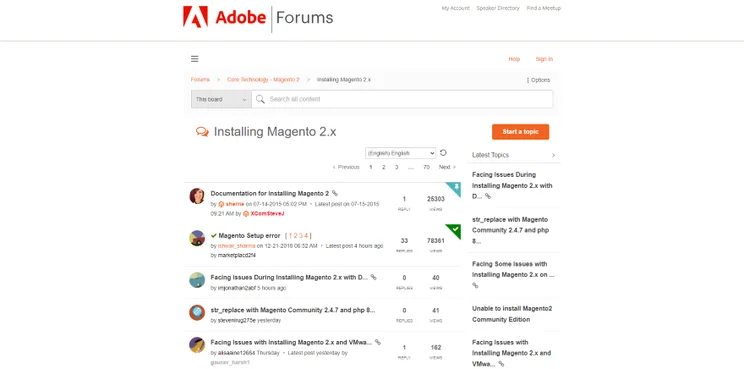
Task: Click the '78361' views count
Action: (436, 241)
